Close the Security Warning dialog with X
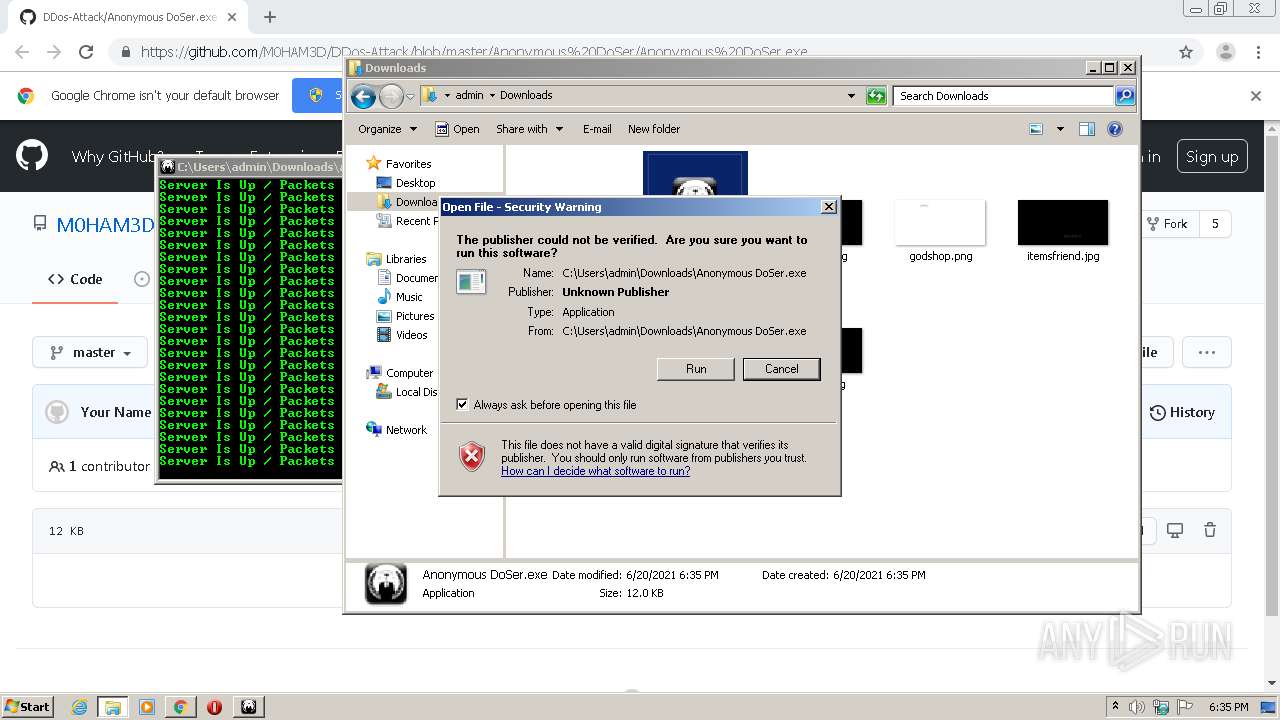1280x720 pixels. pos(828,207)
